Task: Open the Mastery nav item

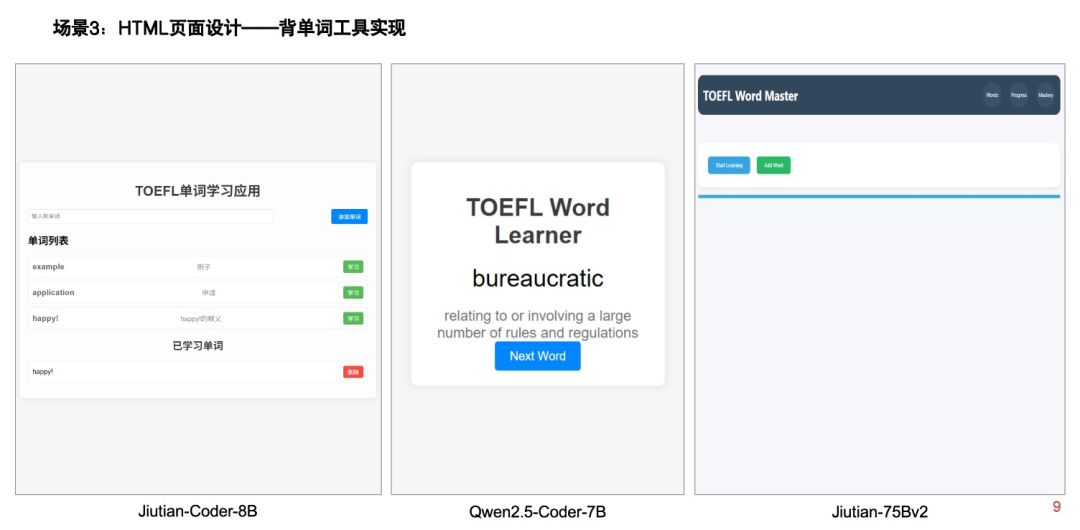Action: 1046,95
